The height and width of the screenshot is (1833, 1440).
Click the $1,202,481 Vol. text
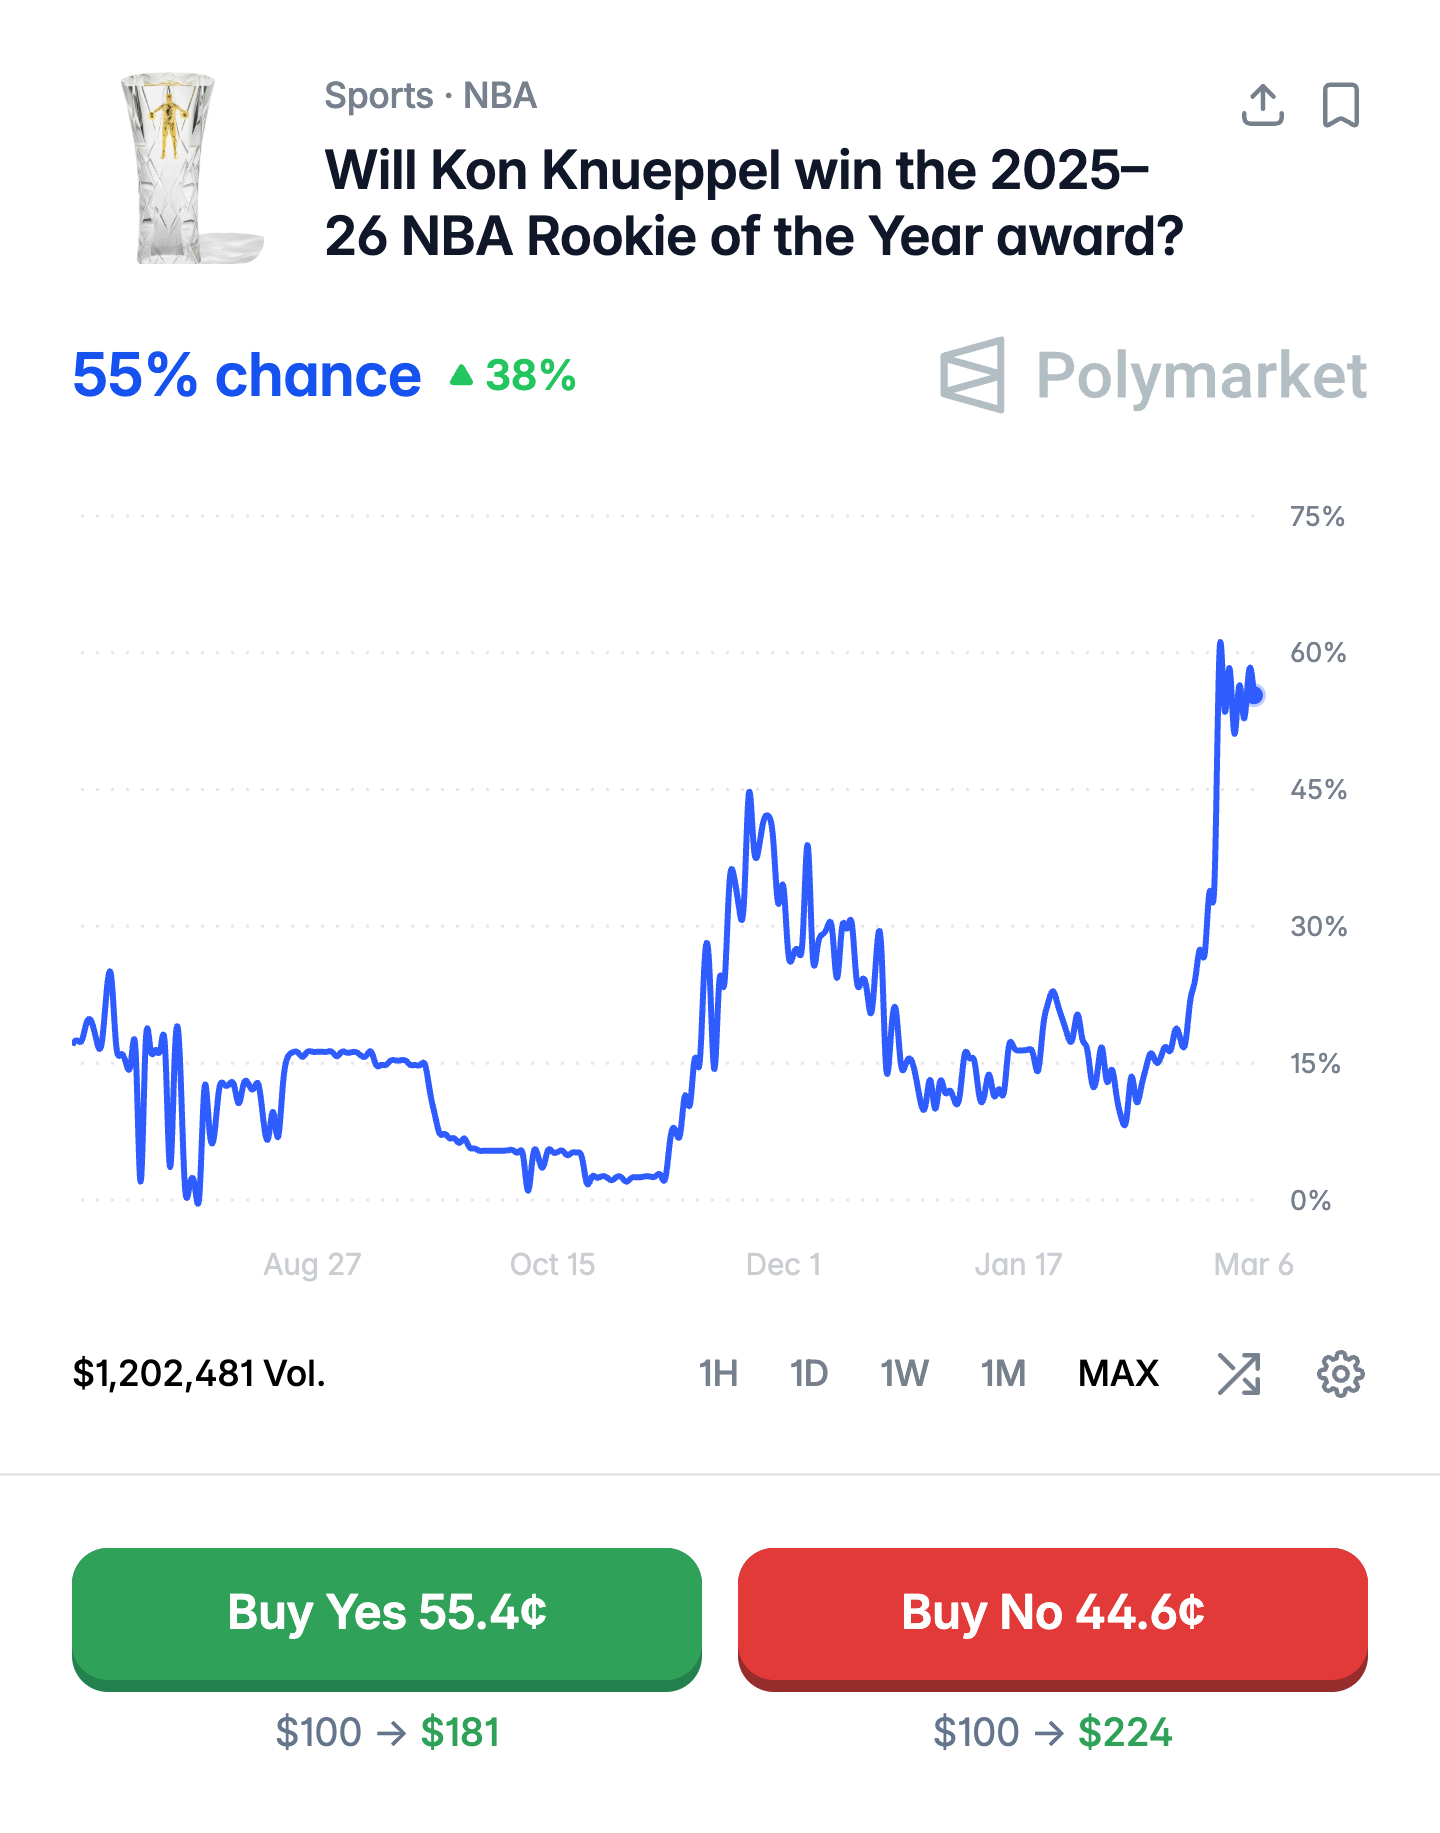click(x=199, y=1374)
